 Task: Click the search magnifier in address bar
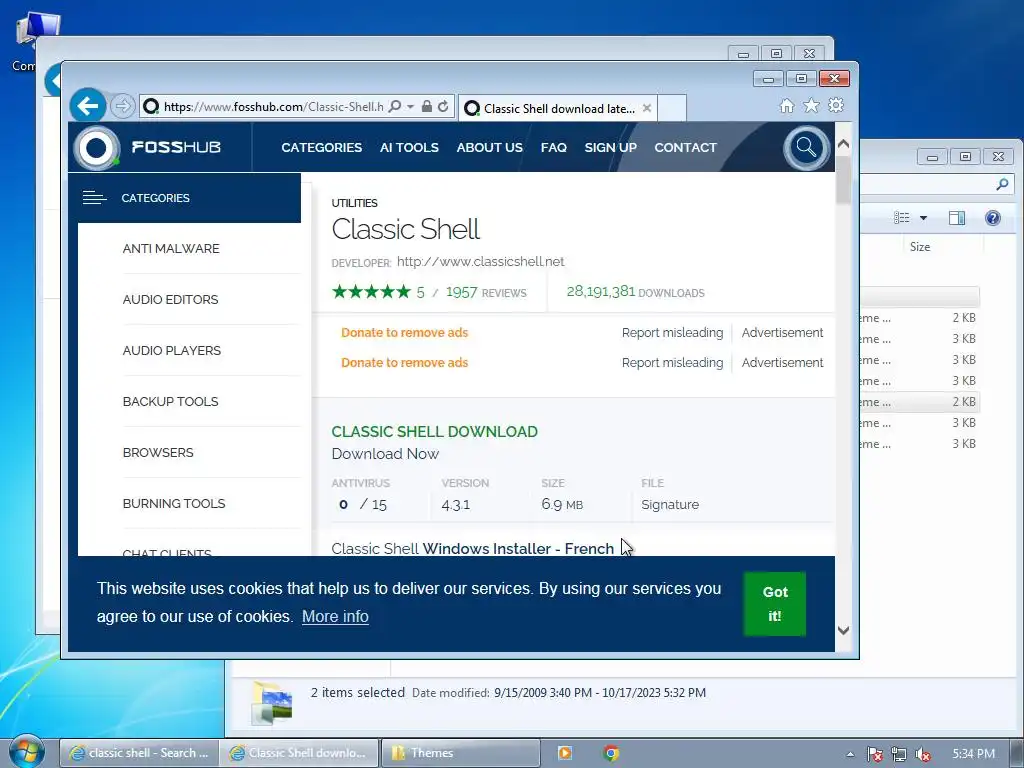(394, 106)
